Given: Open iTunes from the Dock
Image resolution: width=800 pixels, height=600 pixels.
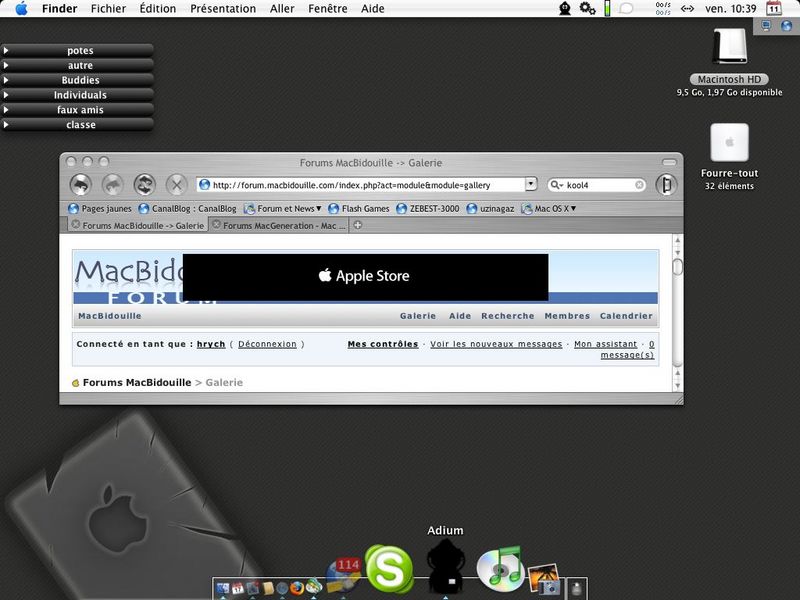Looking at the screenshot, I should pyautogui.click(x=501, y=567).
